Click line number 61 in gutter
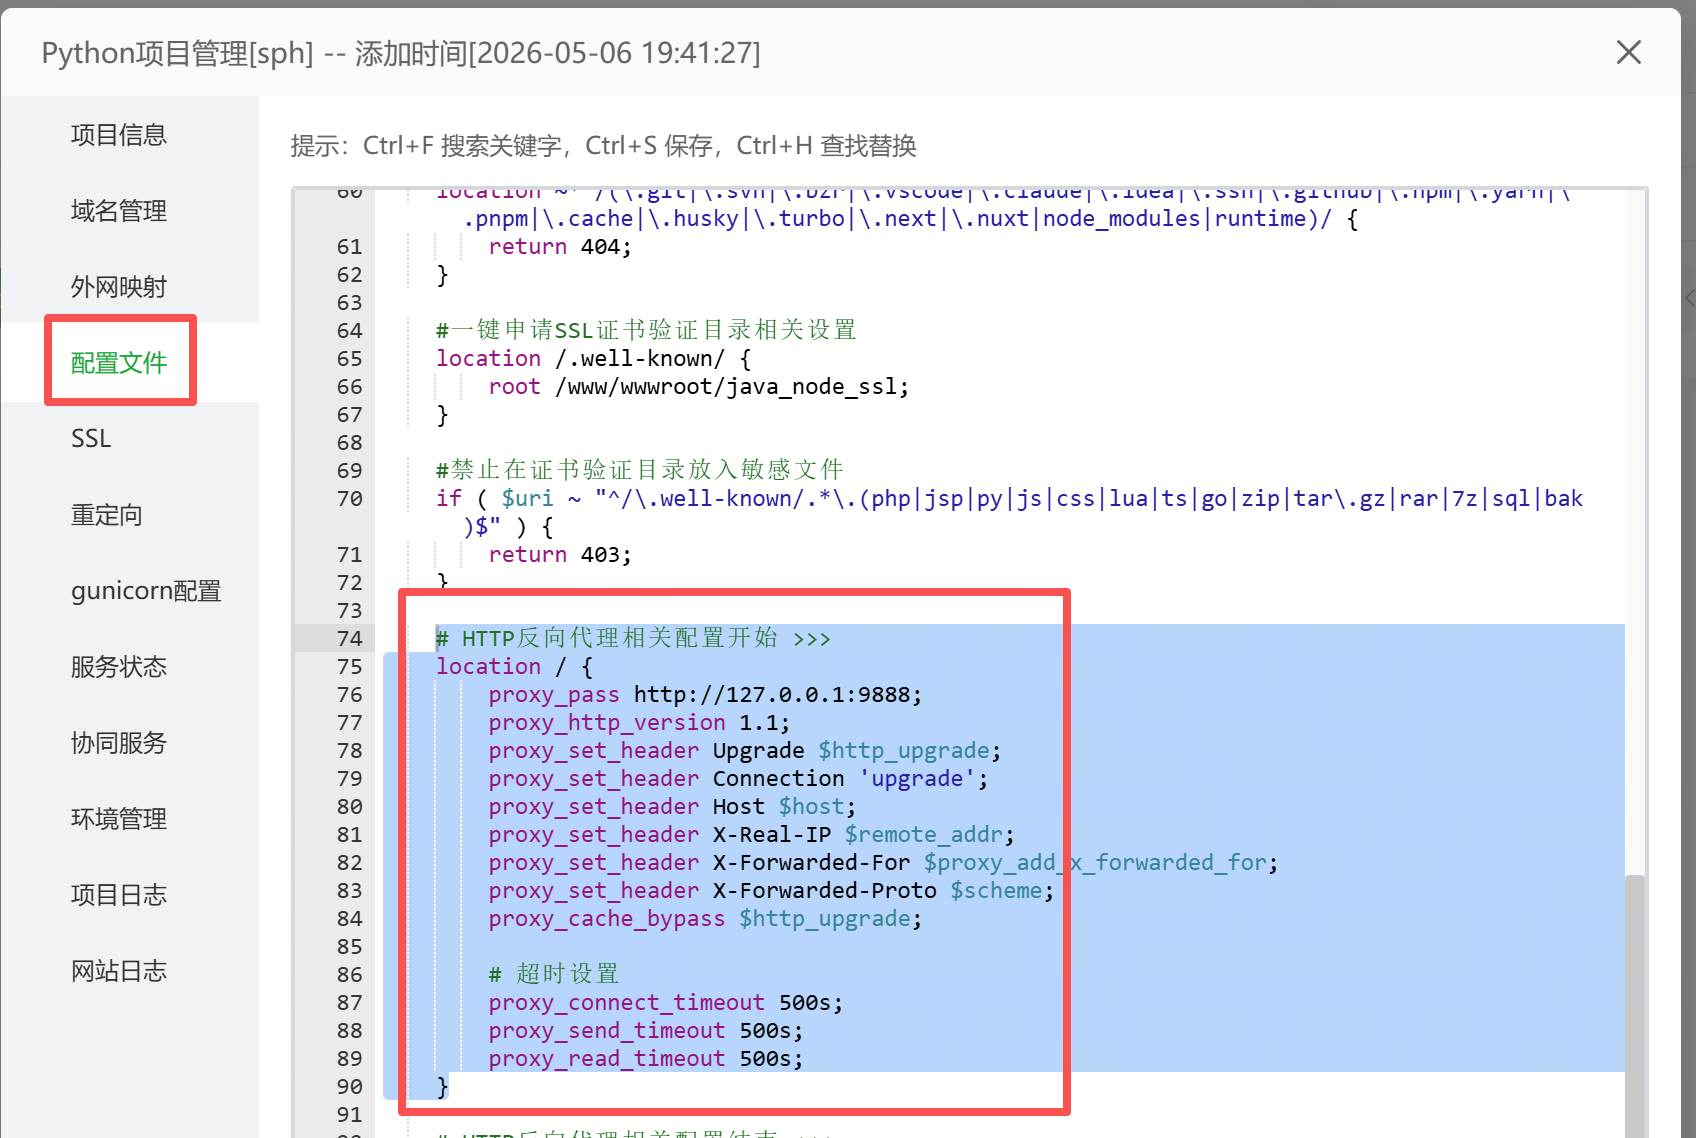This screenshot has height=1138, width=1696. (349, 246)
